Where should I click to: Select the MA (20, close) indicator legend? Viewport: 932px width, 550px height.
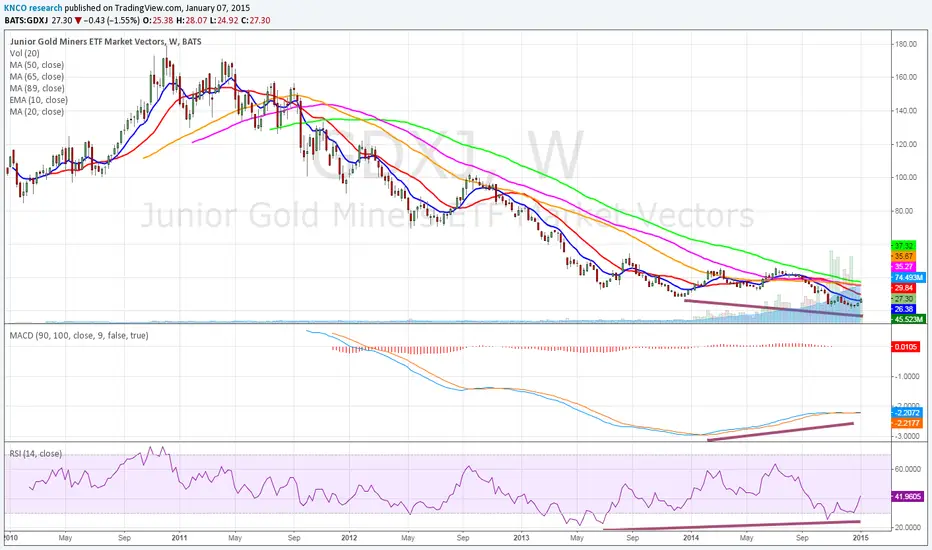(x=37, y=112)
